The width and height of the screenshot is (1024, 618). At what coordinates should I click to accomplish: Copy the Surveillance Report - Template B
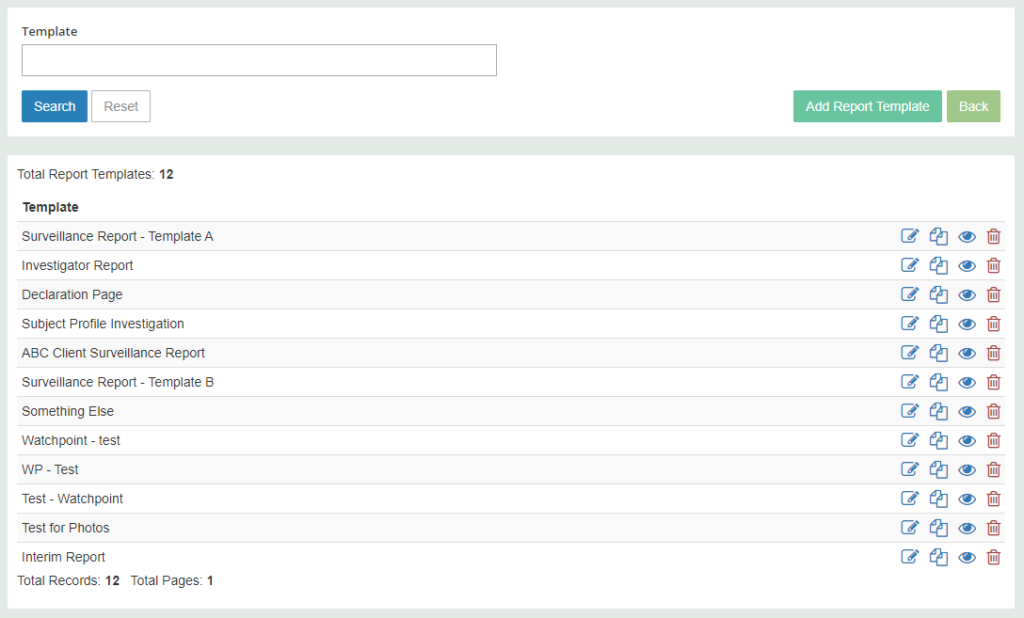[x=938, y=381]
